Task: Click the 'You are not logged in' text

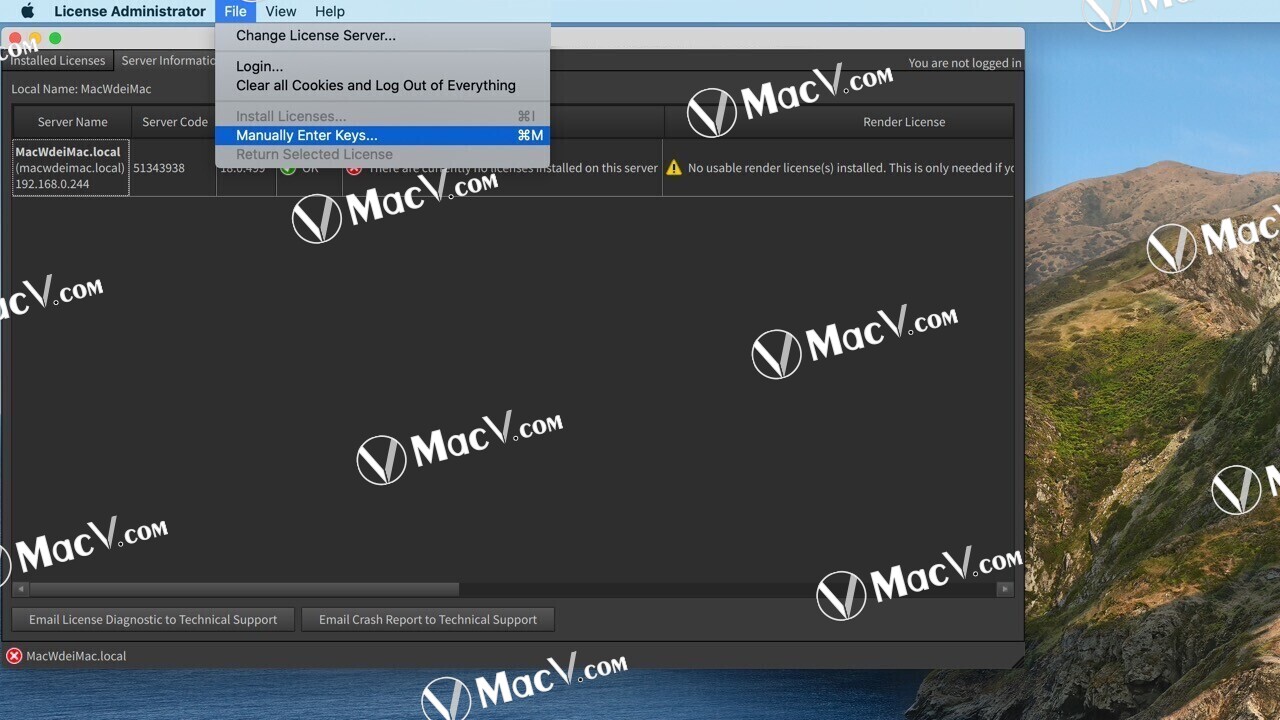Action: [x=965, y=63]
